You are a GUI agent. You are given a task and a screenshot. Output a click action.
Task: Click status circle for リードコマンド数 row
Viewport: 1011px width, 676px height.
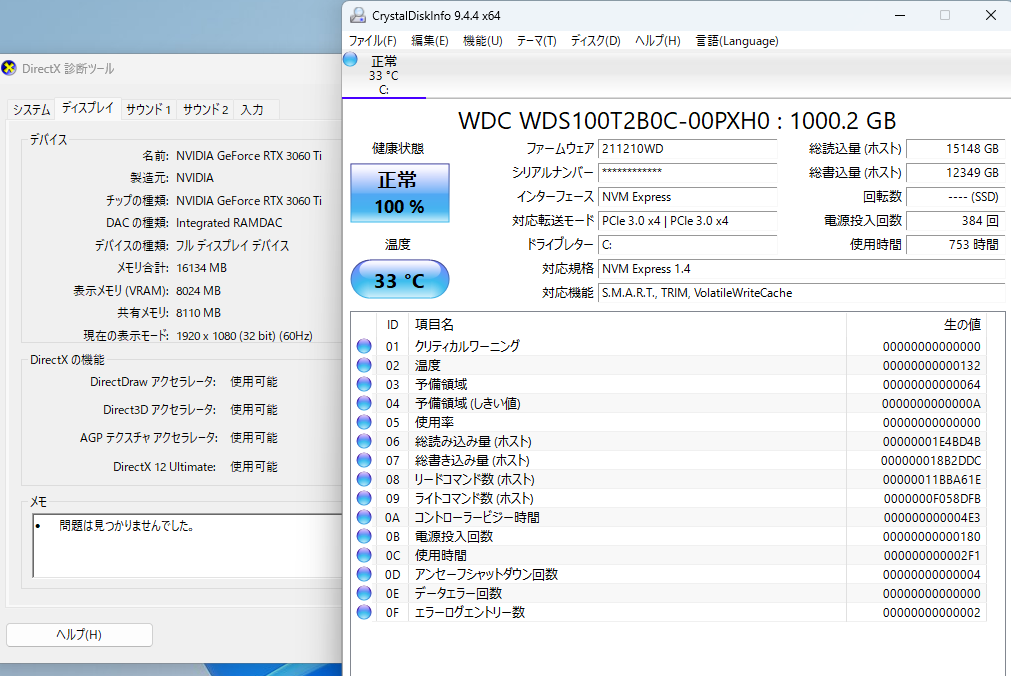(x=364, y=479)
